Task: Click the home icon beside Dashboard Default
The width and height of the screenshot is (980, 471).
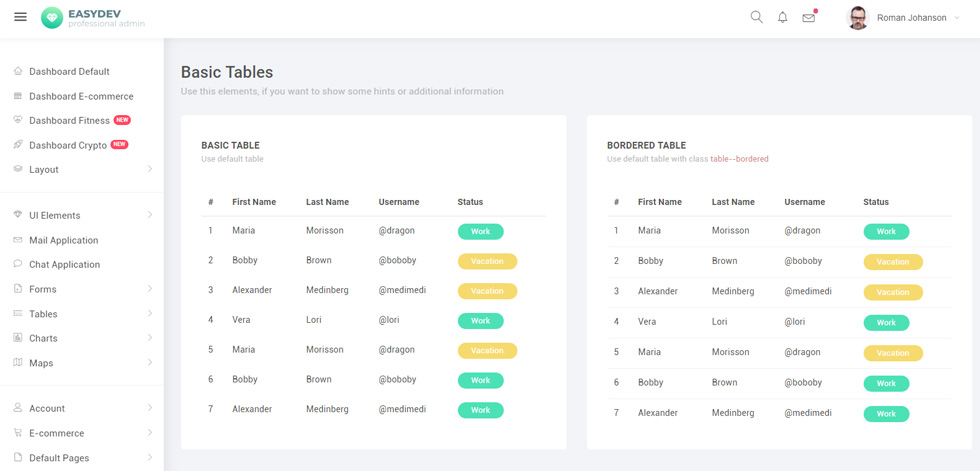Action: point(18,71)
